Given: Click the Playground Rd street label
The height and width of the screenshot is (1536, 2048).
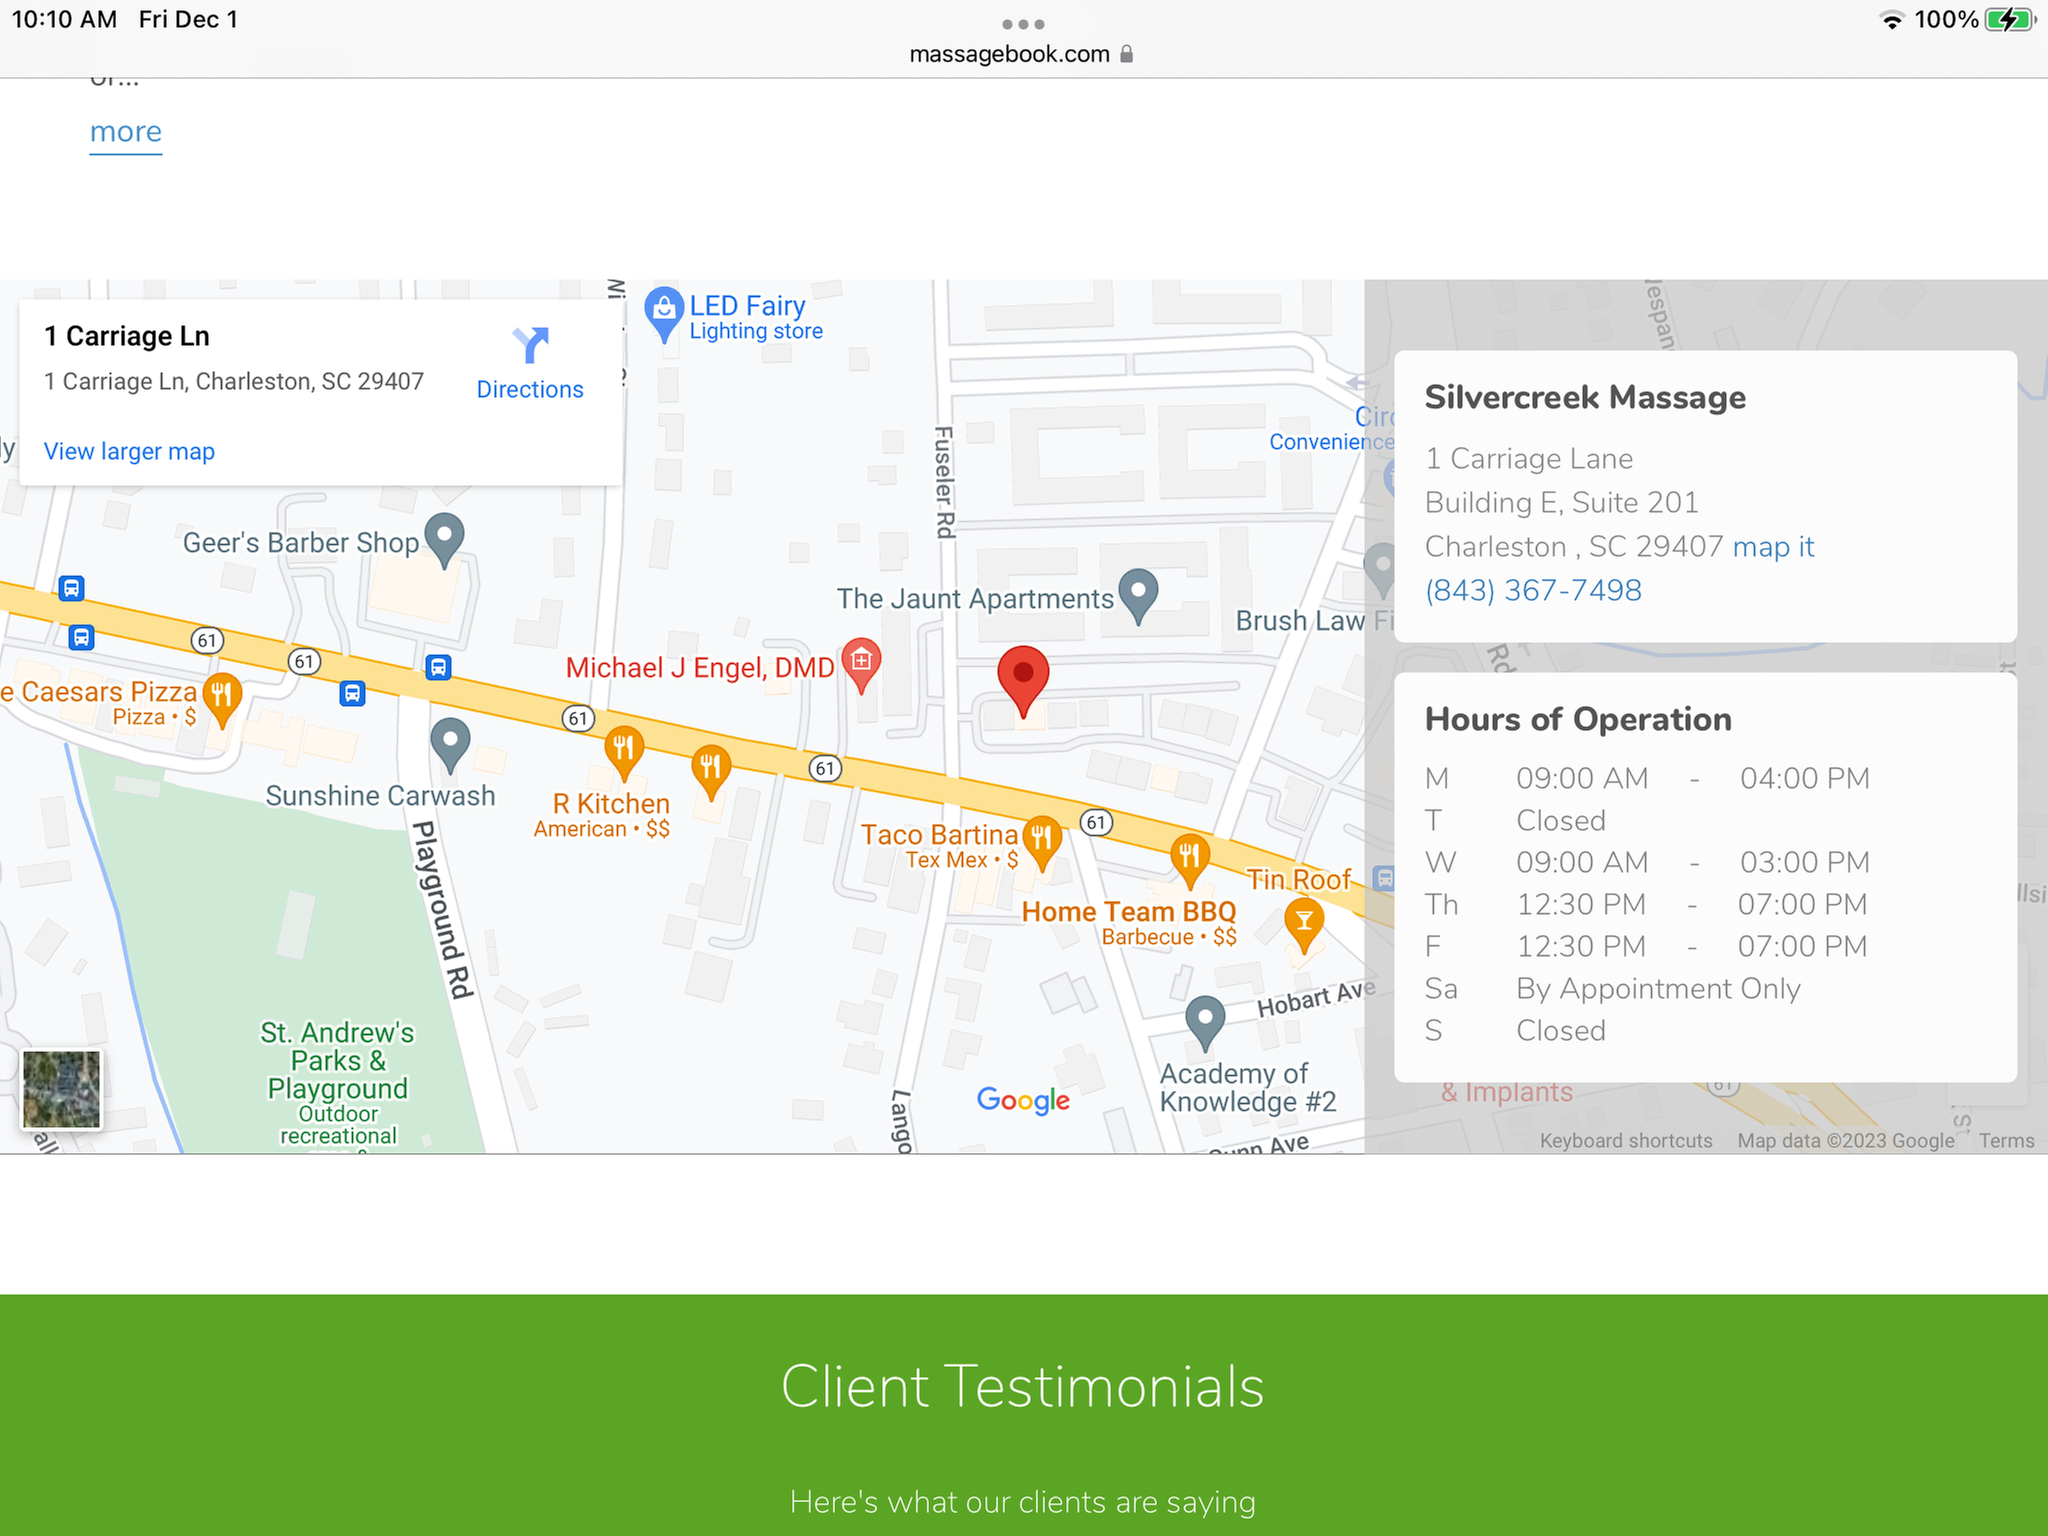Looking at the screenshot, I should click(x=442, y=910).
